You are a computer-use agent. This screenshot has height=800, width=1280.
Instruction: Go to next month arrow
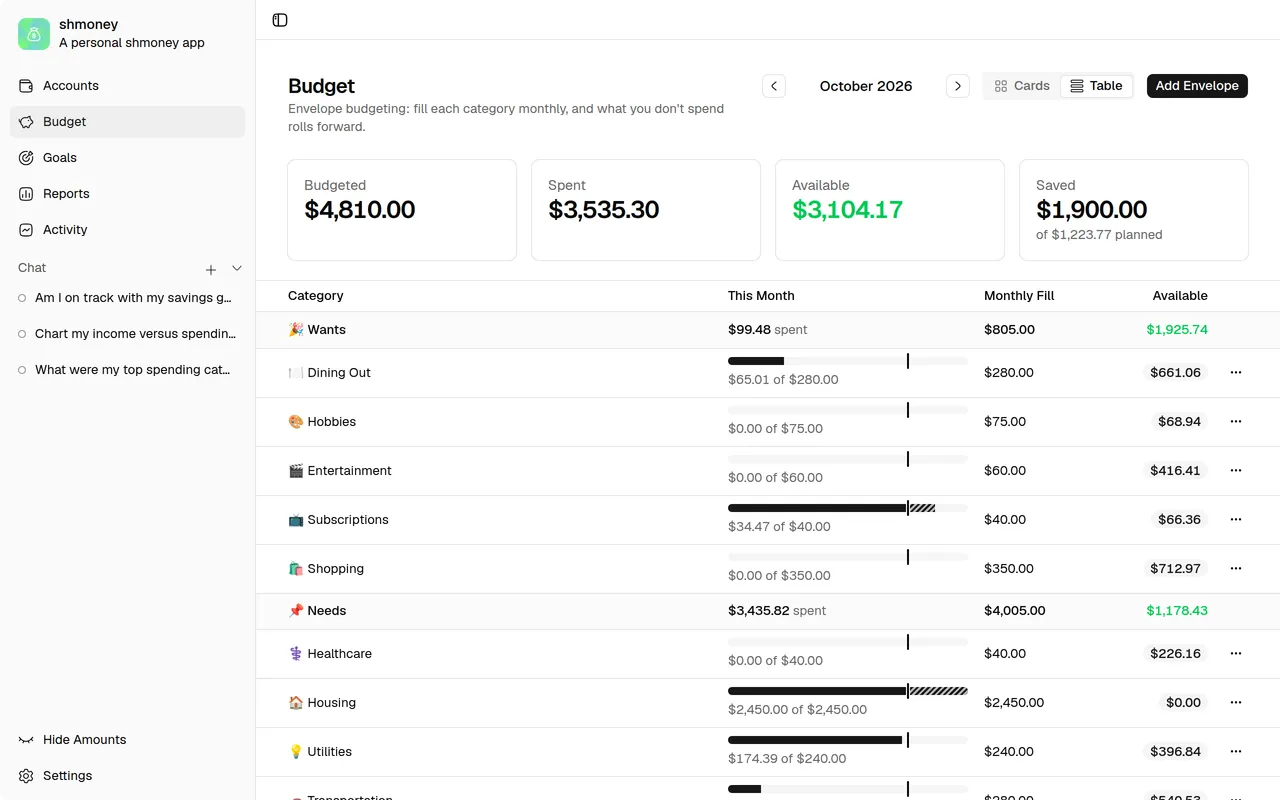(958, 86)
